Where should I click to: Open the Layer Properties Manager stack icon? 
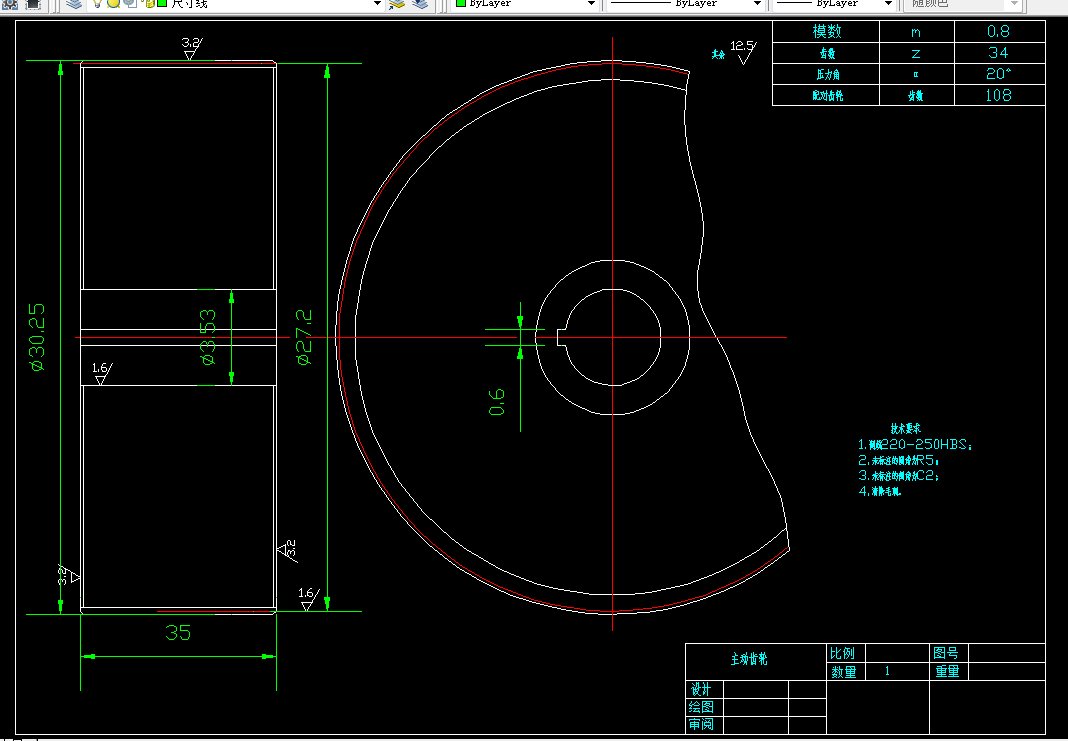(75, 3)
